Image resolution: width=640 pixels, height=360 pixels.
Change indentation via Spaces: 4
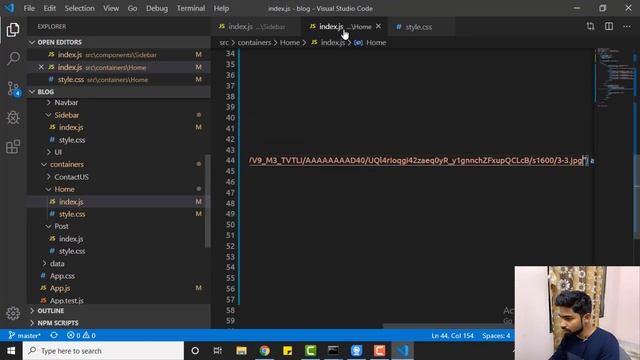496,336
